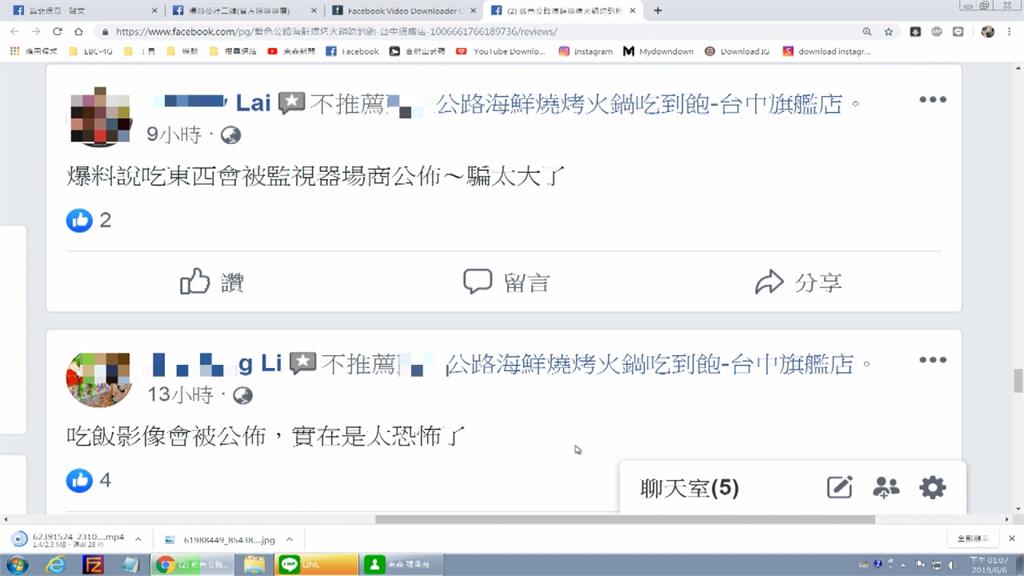Reload the Facebook page
The width and height of the screenshot is (1024, 576).
click(57, 31)
